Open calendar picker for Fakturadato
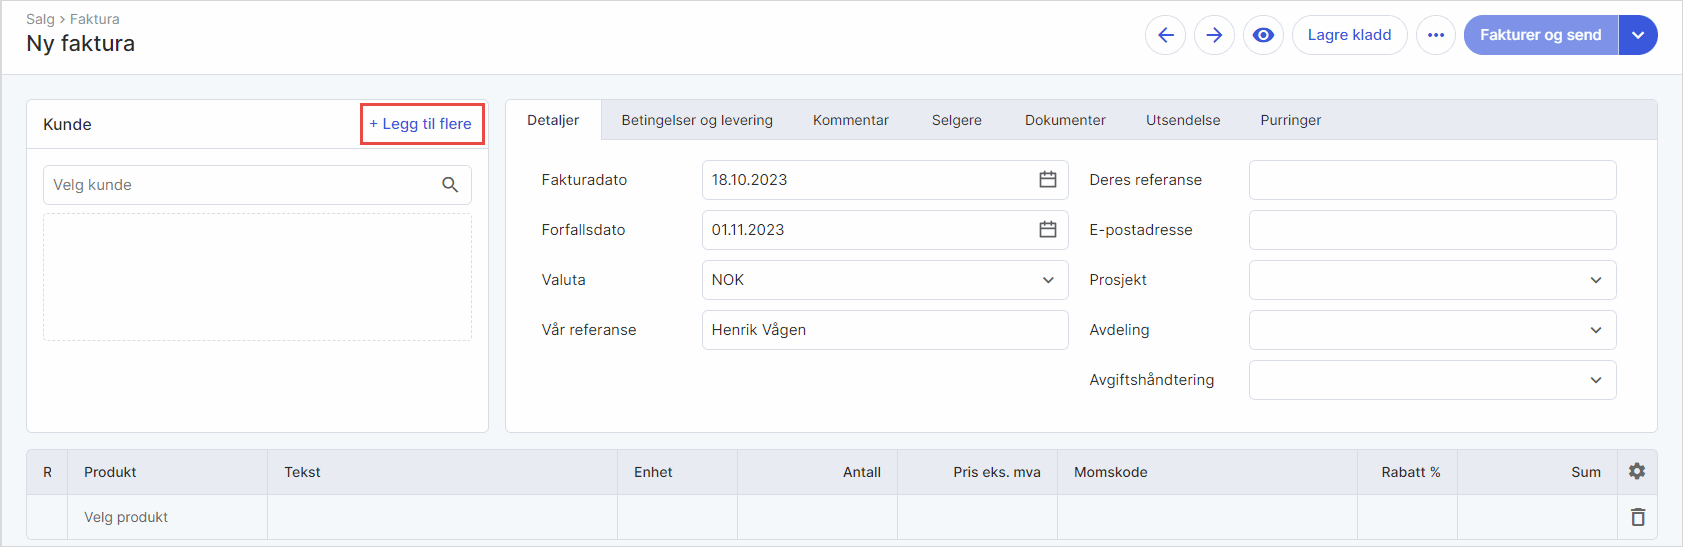 click(1047, 180)
